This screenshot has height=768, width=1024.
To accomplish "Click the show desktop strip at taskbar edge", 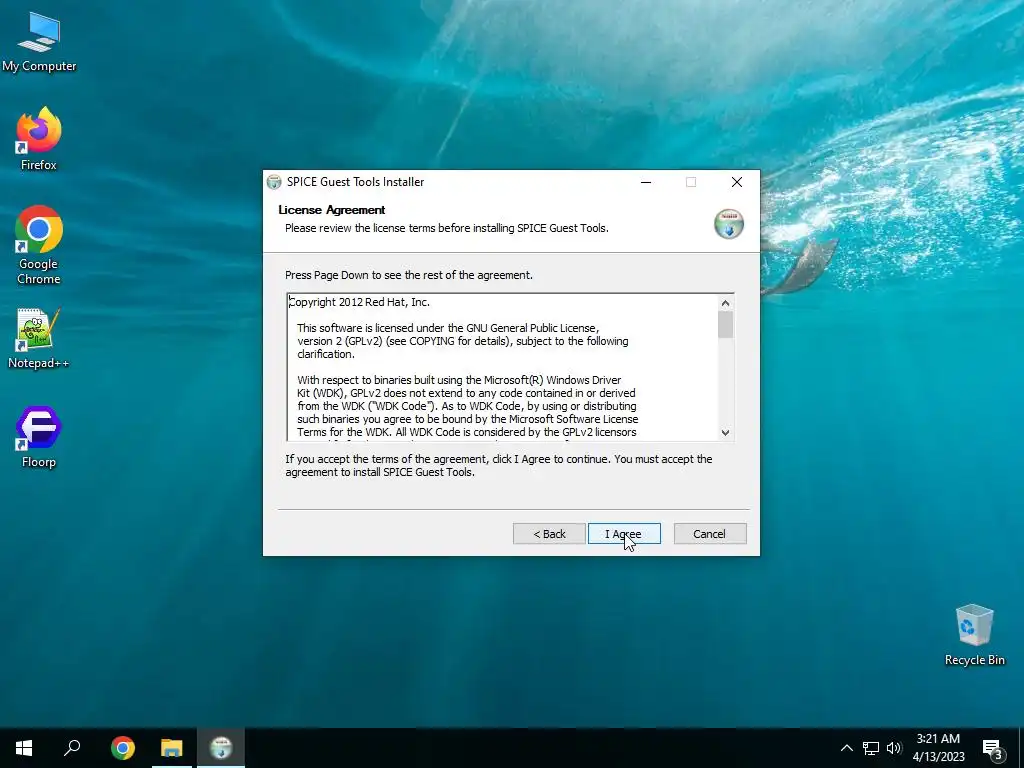I will [x=1021, y=748].
